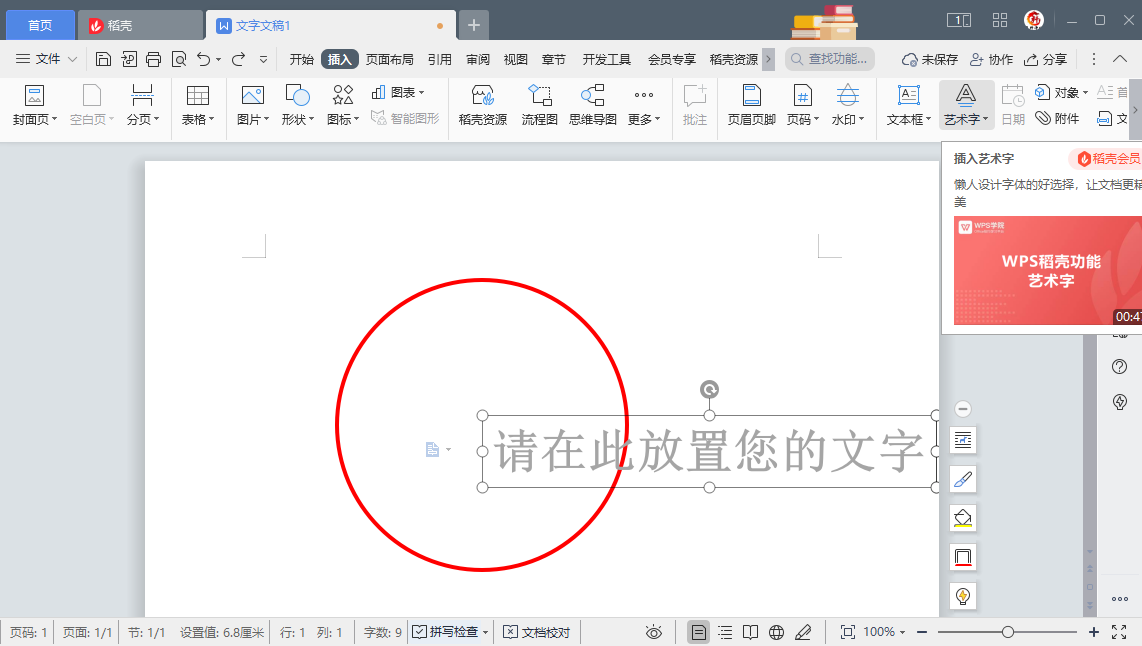
Task: Collapse the ribbon with the up chevron
Action: pos(1120,60)
